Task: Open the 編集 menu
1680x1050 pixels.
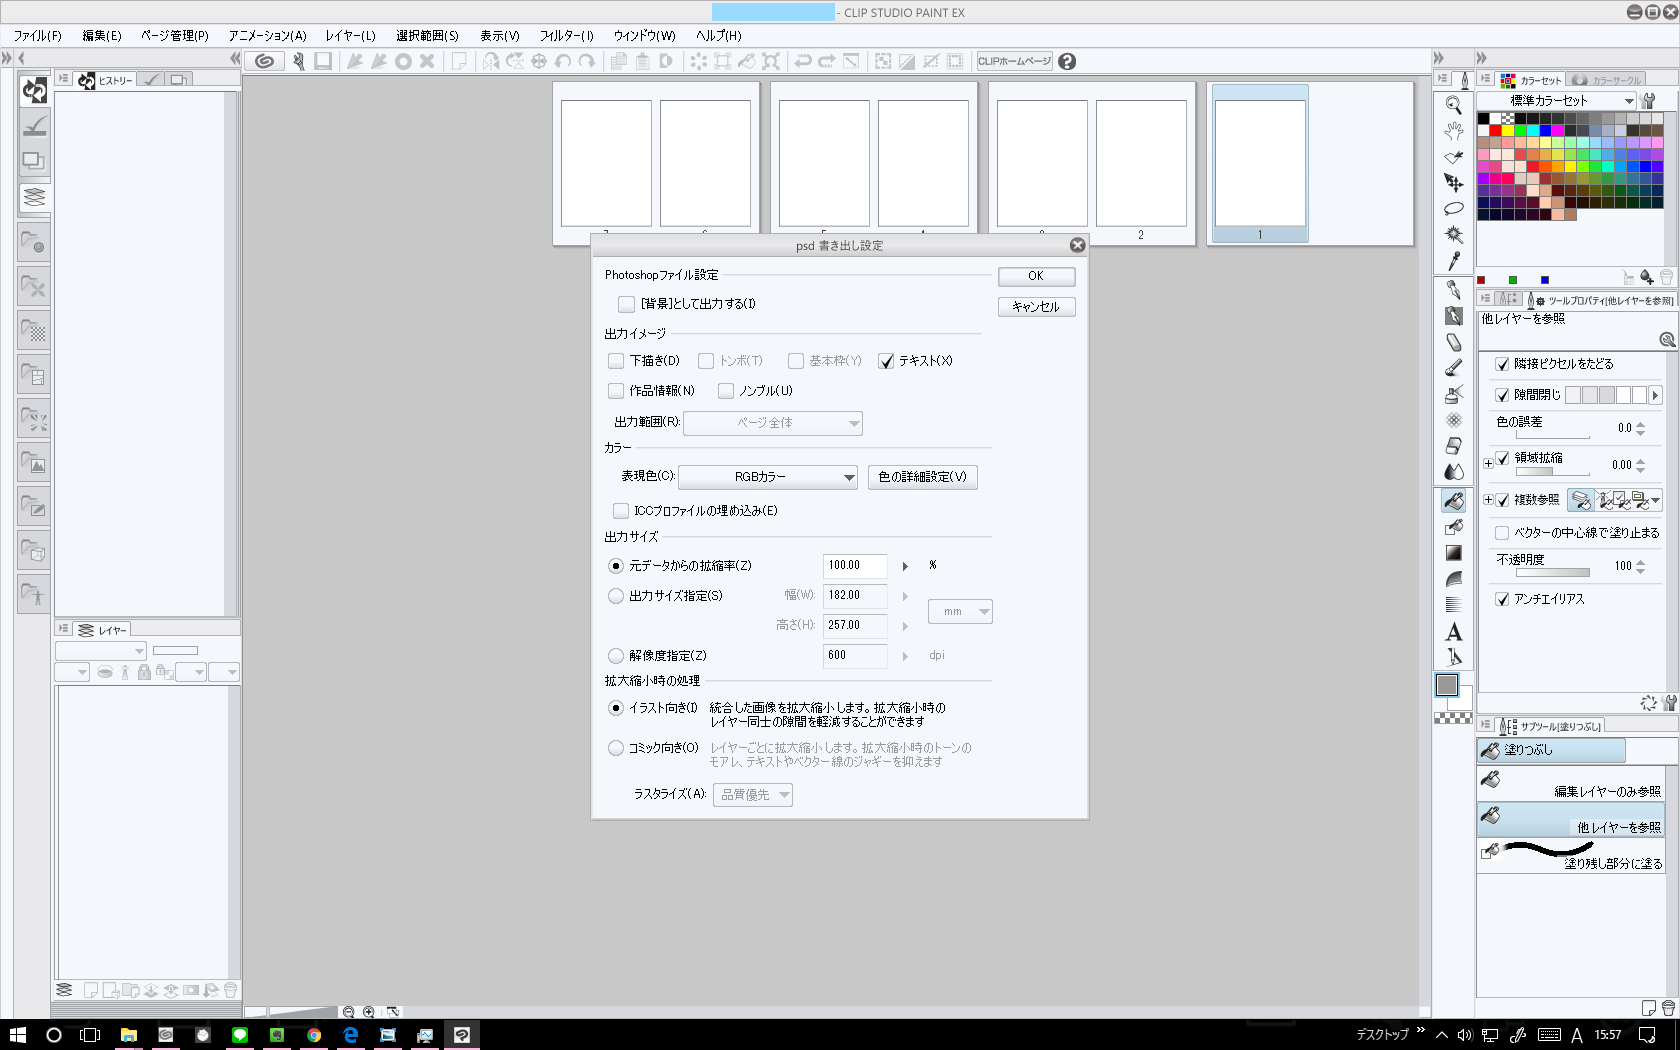Action: coord(102,36)
